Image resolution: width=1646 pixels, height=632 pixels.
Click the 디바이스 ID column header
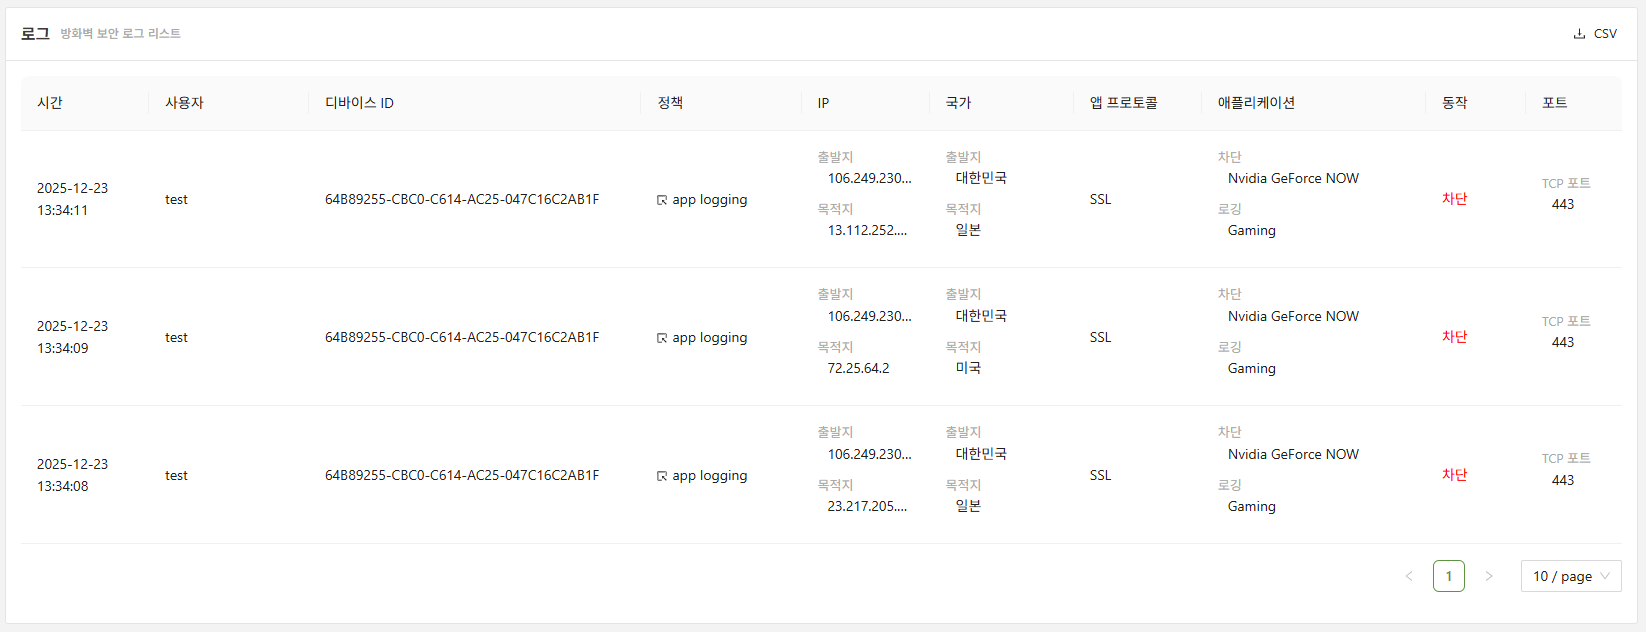pyautogui.click(x=359, y=103)
